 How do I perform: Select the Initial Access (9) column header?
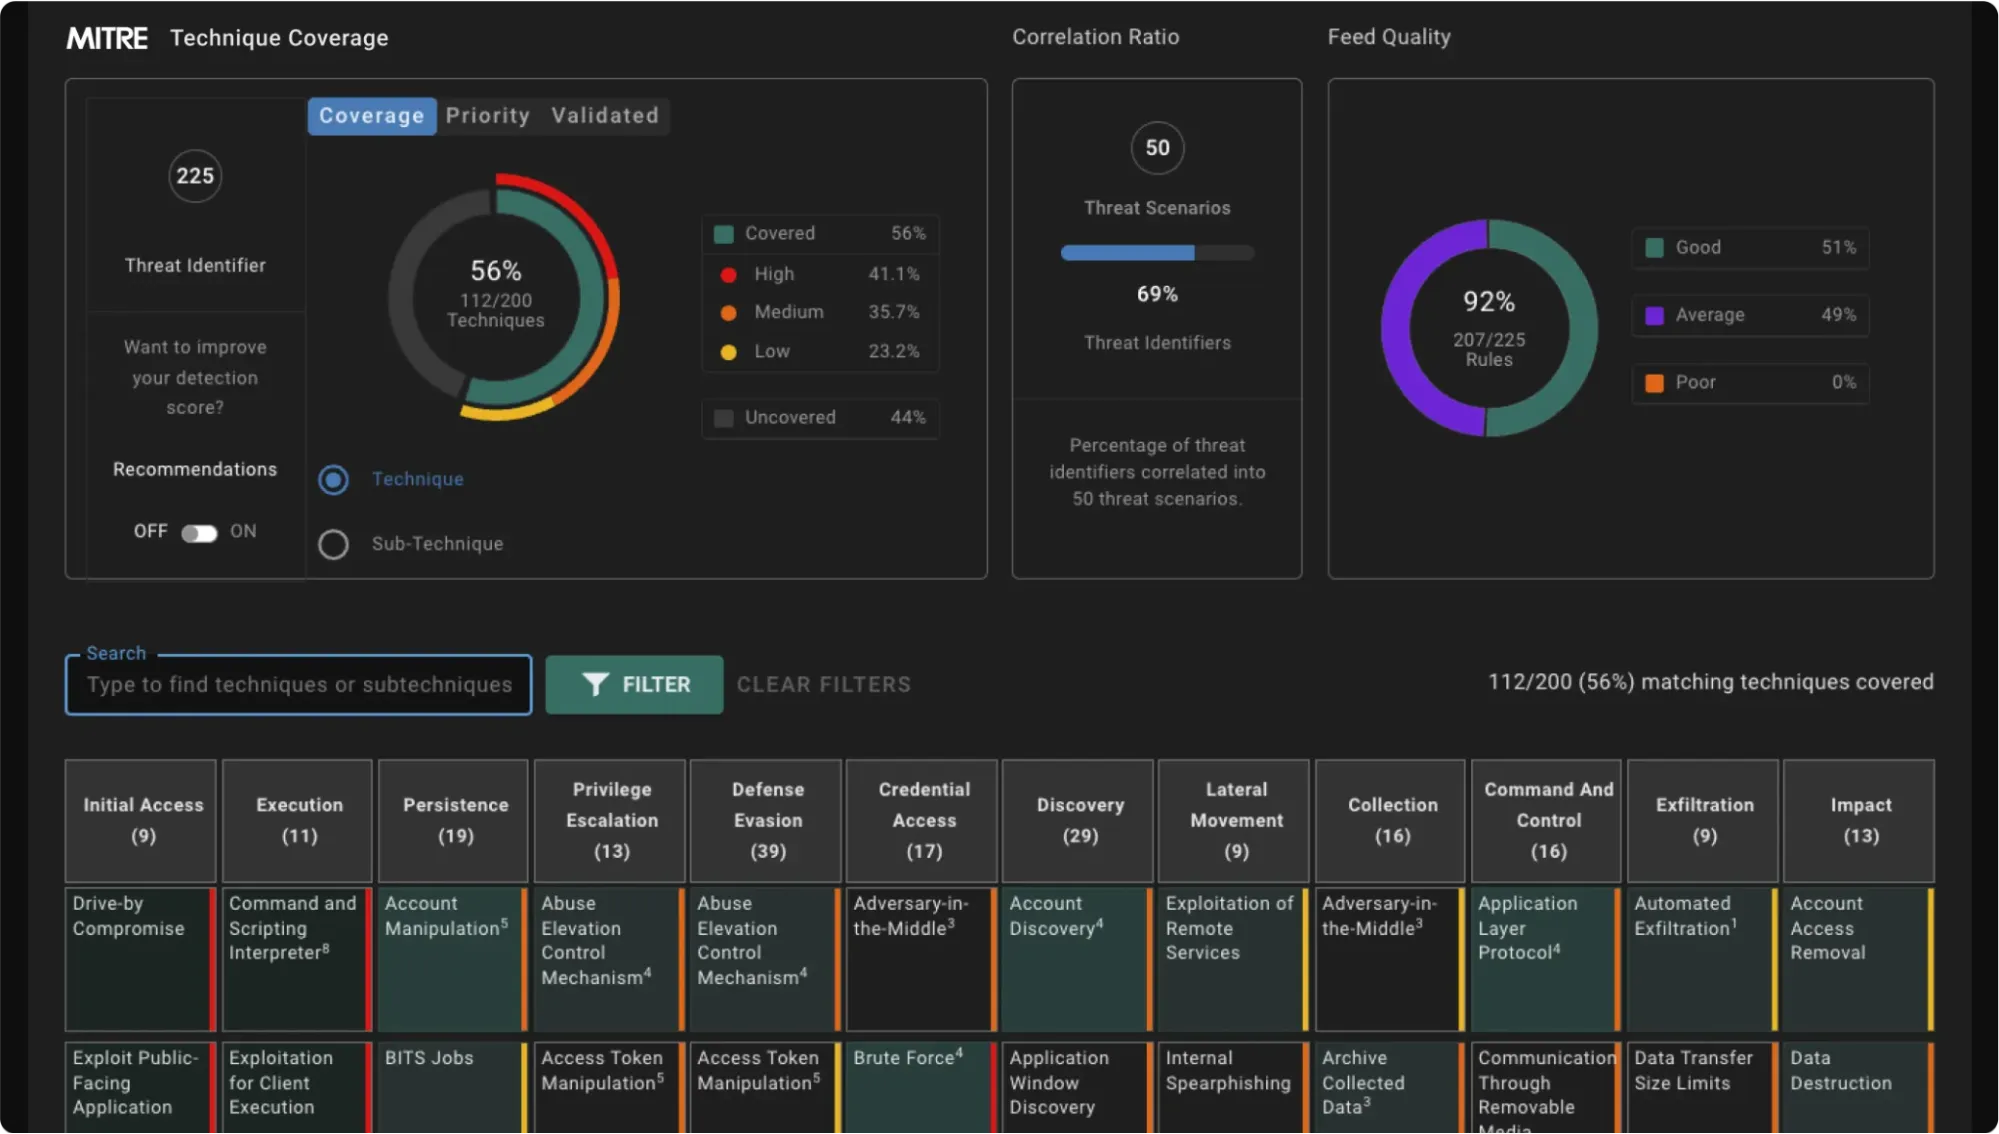click(x=141, y=821)
